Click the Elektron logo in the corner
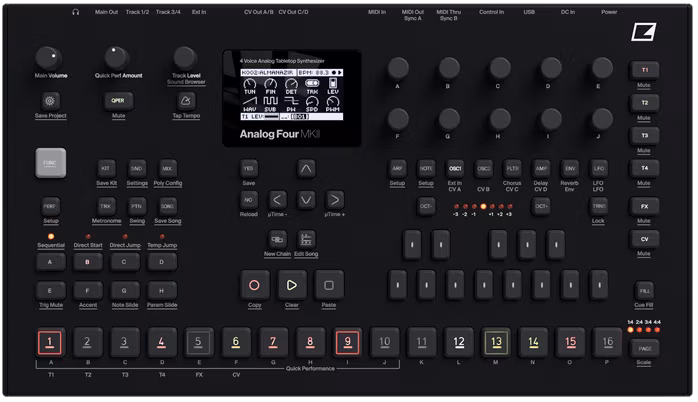The image size is (698, 402). coord(644,32)
